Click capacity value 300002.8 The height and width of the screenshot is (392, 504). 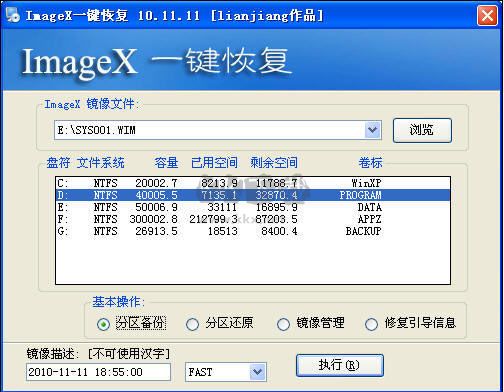pos(154,219)
